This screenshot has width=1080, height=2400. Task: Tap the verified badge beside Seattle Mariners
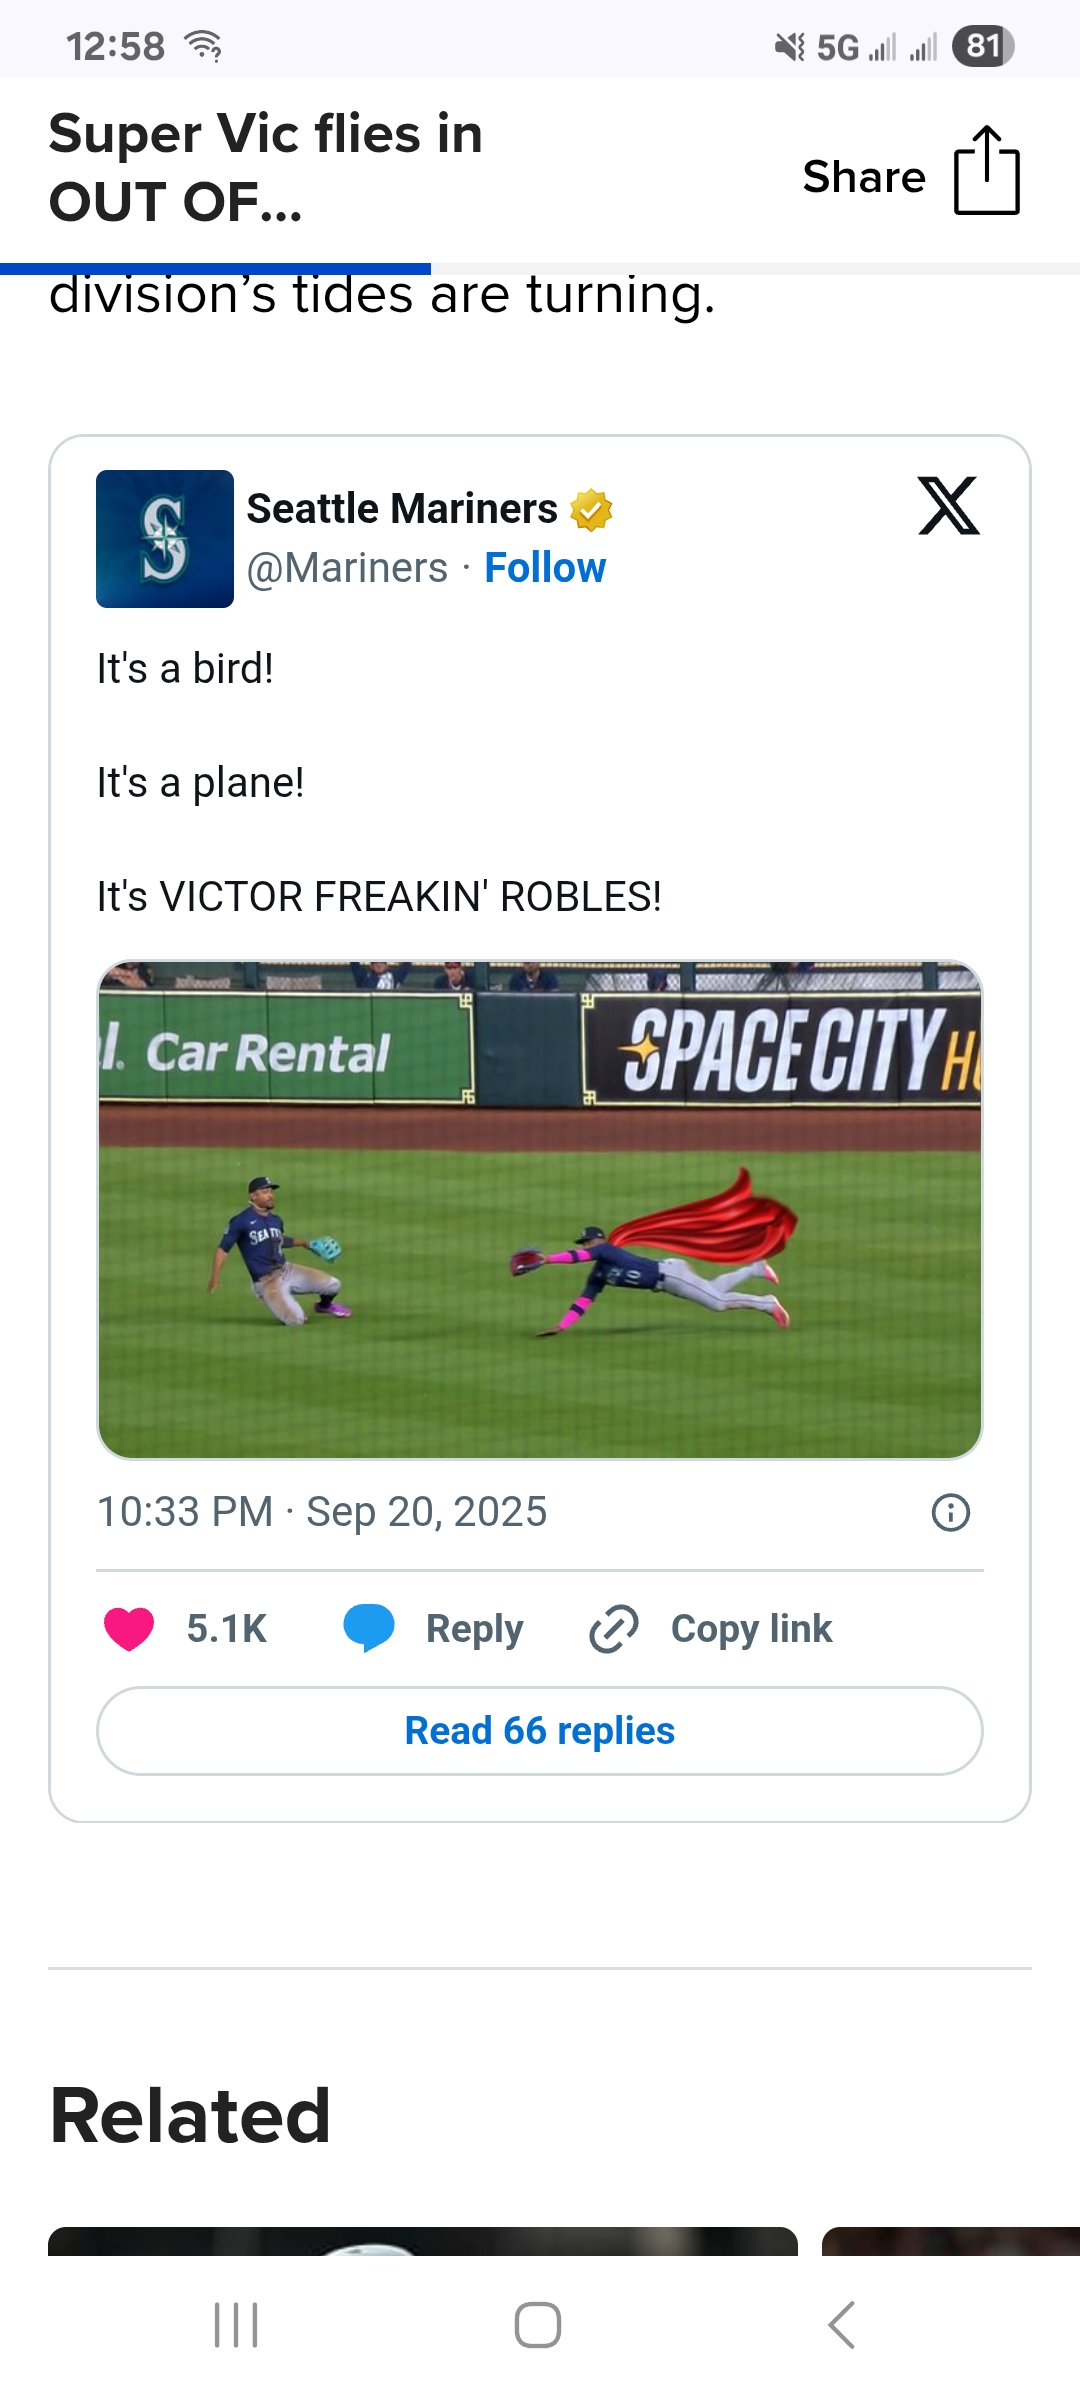tap(591, 510)
